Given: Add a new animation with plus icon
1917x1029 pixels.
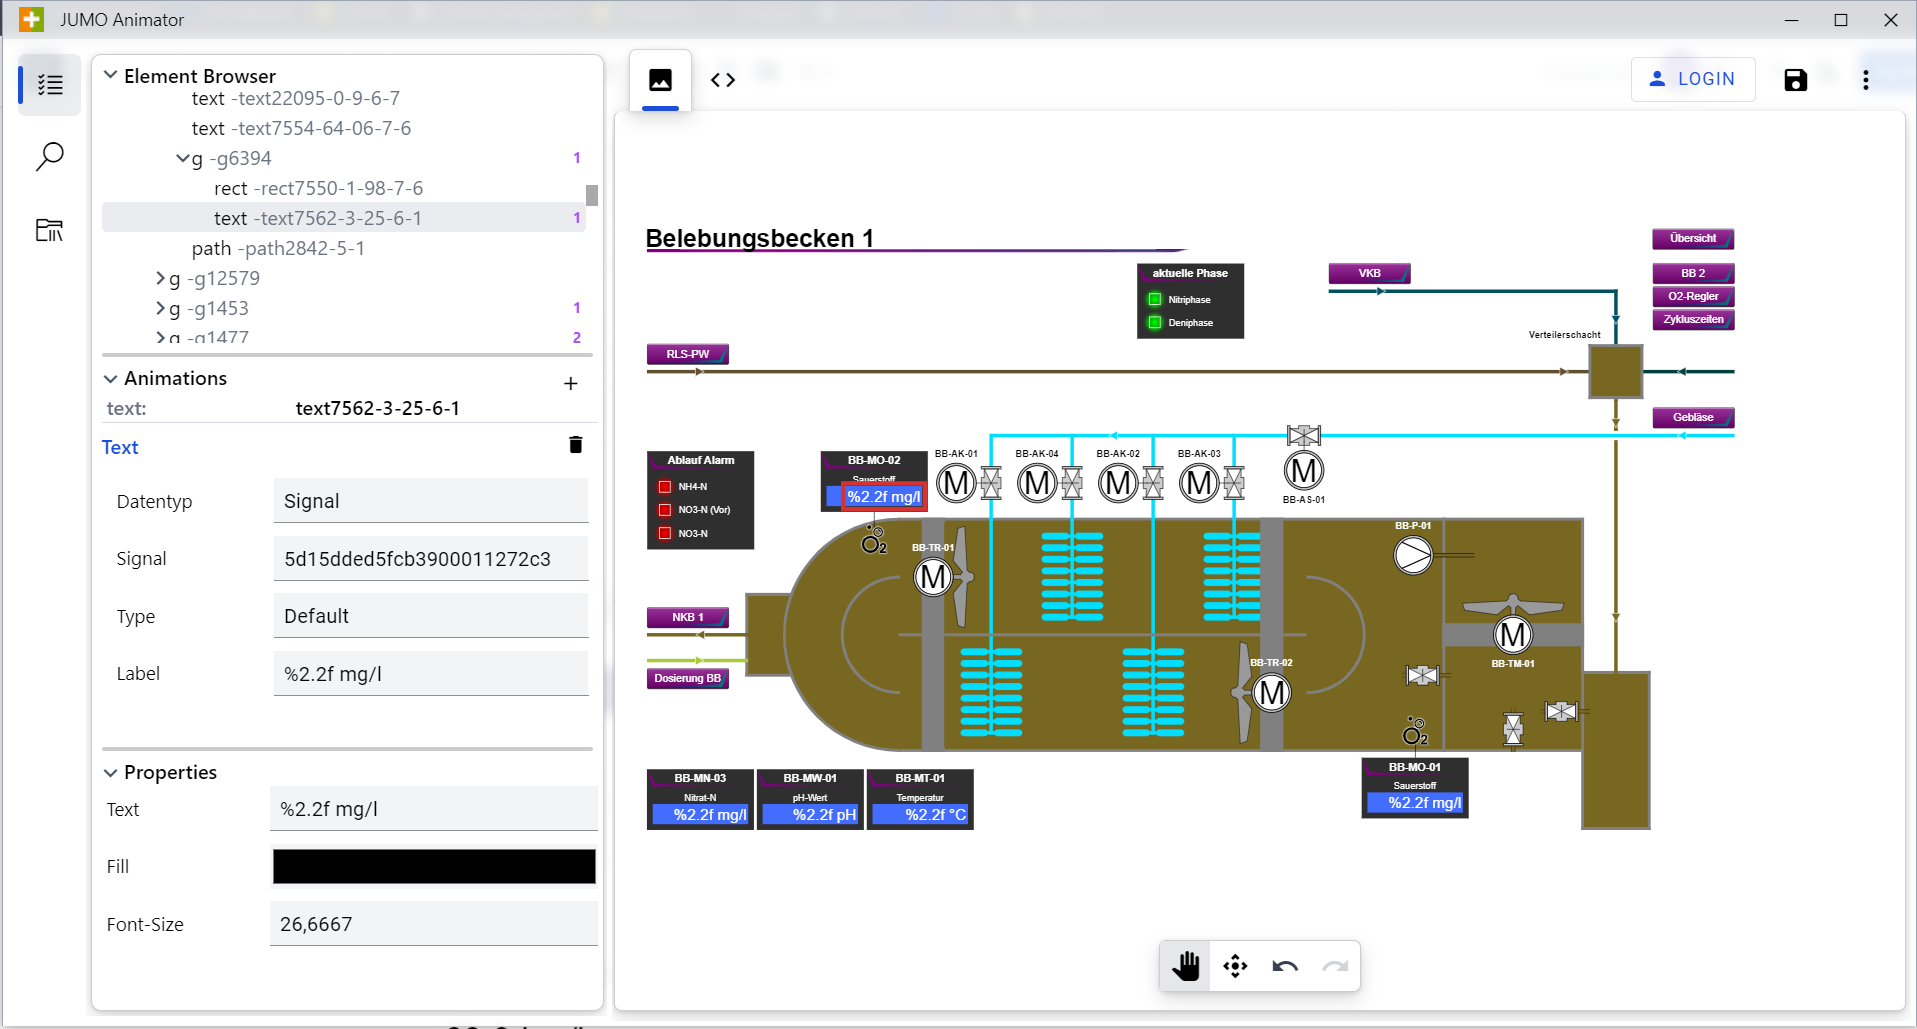Looking at the screenshot, I should (570, 383).
